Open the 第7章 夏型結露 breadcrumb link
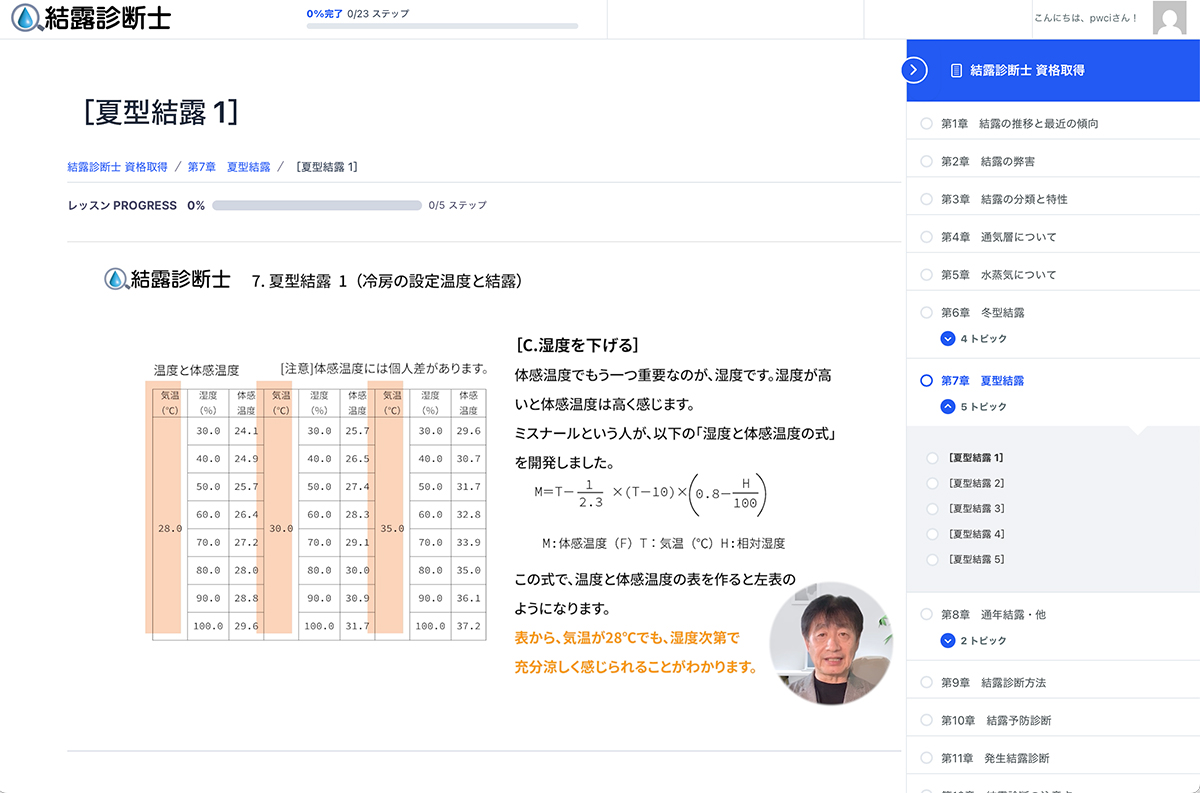The image size is (1200, 793). (229, 167)
